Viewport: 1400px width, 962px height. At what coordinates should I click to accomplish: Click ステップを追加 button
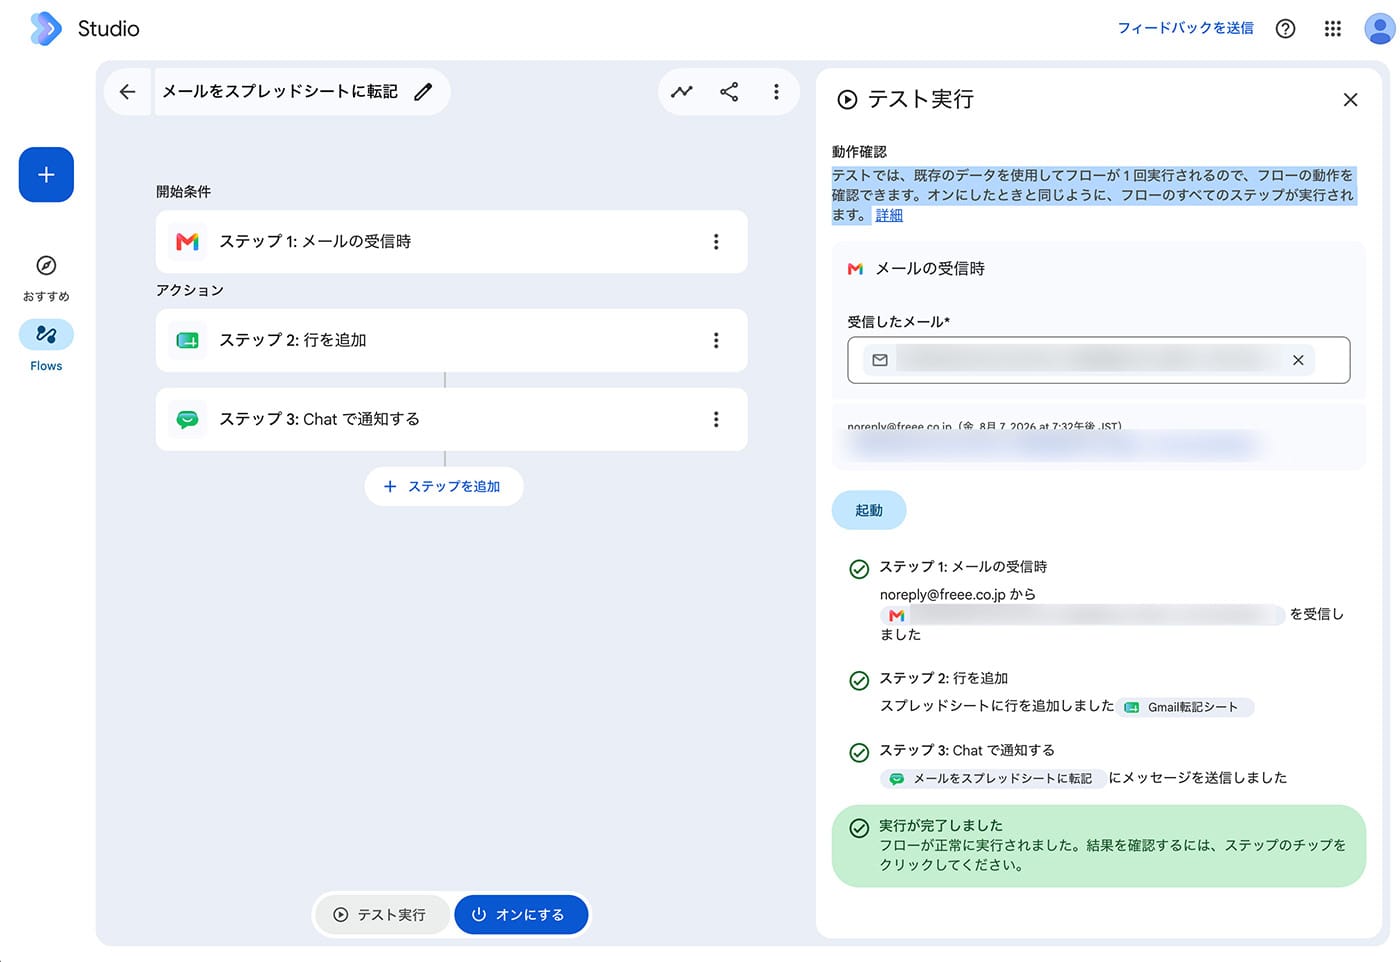(444, 487)
